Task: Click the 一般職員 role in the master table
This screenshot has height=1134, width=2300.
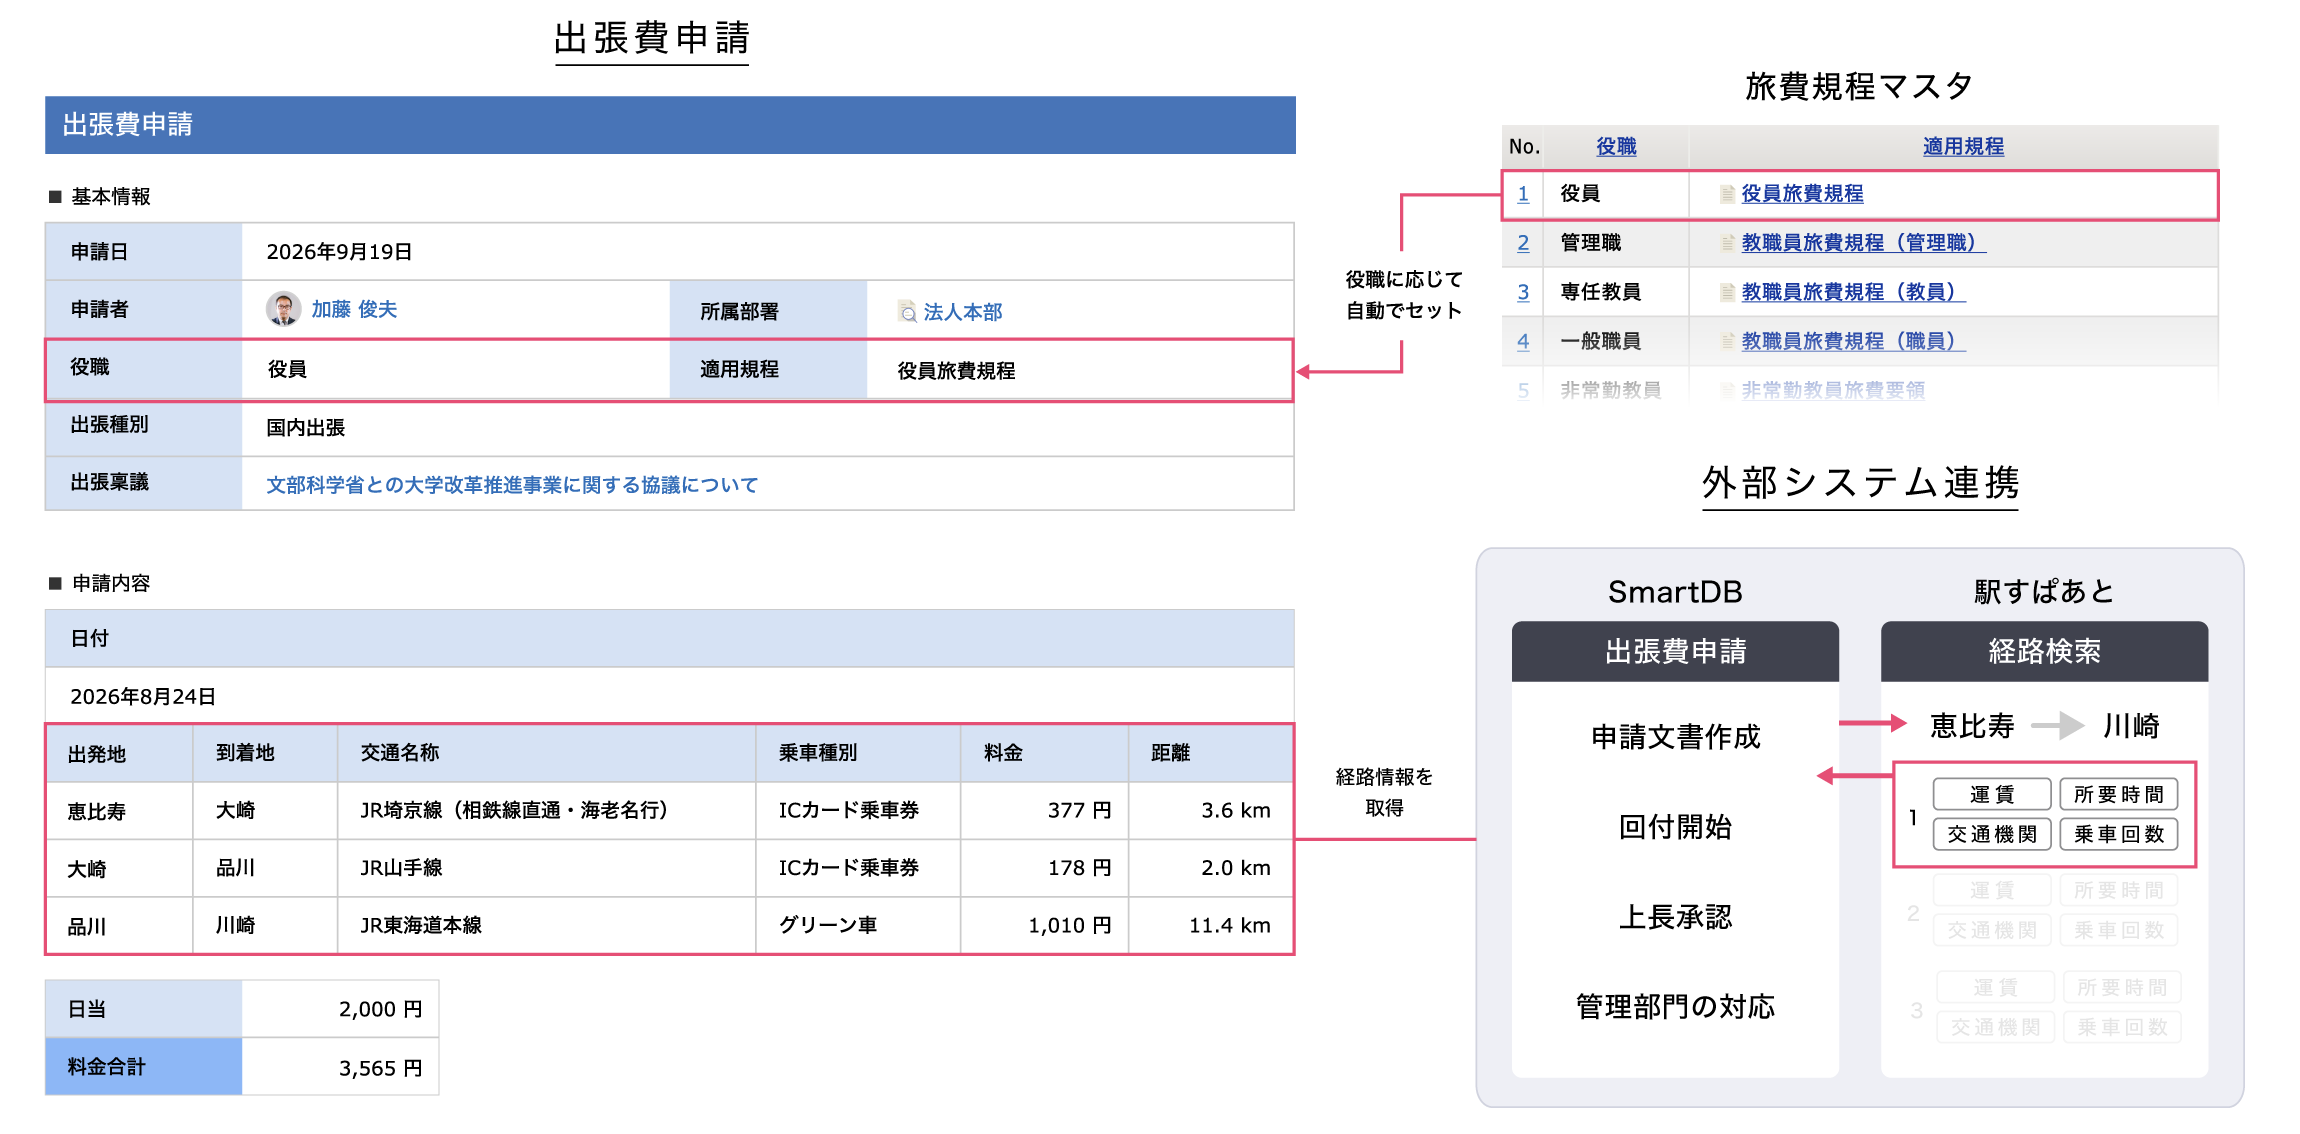Action: pyautogui.click(x=1601, y=341)
